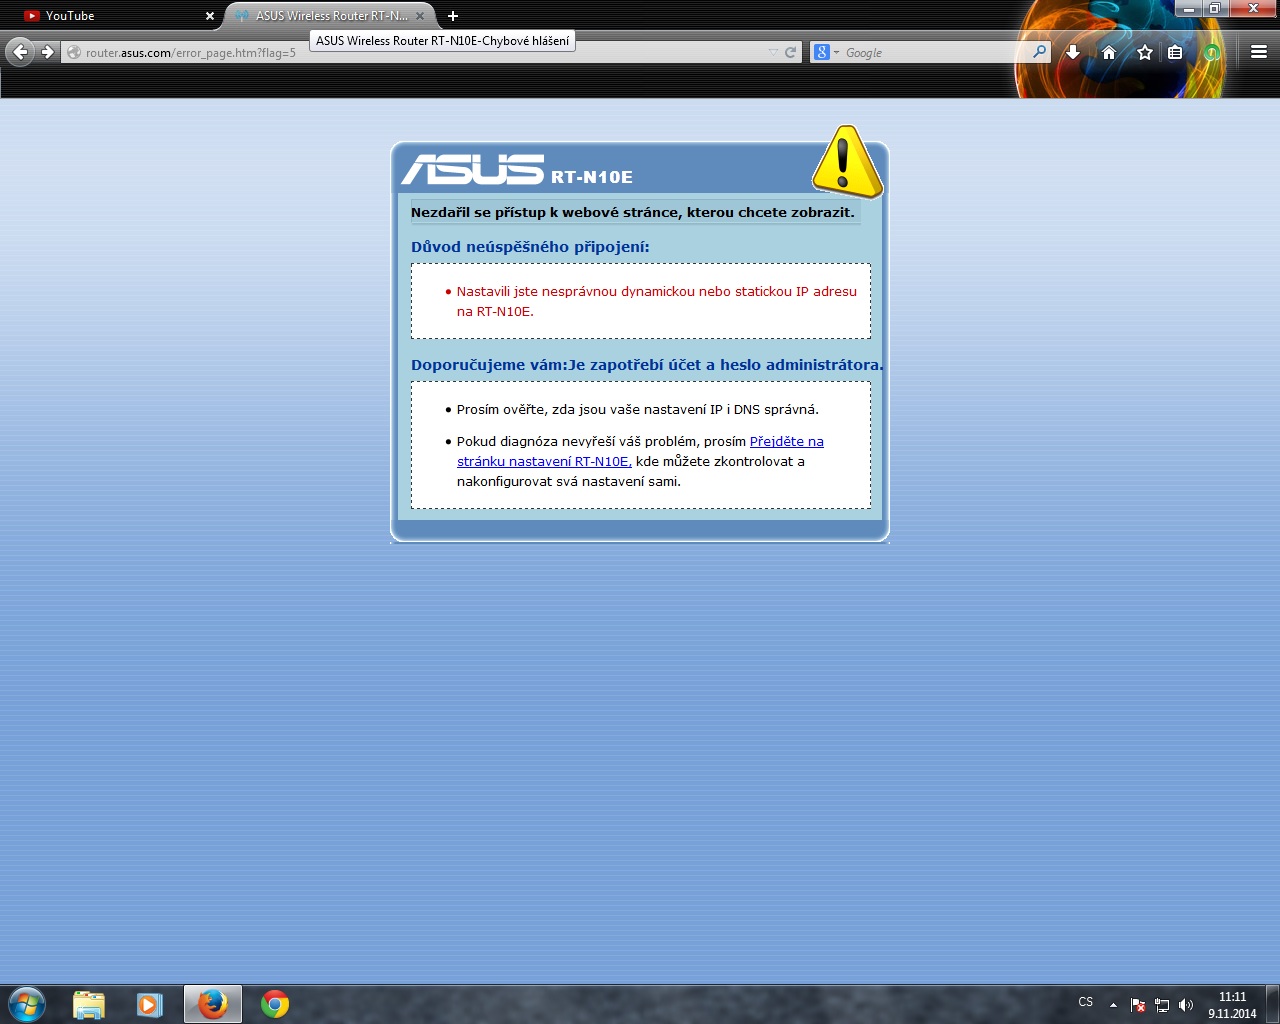1280x1024 pixels.
Task: Switch to the YouTube tab
Action: tap(110, 16)
